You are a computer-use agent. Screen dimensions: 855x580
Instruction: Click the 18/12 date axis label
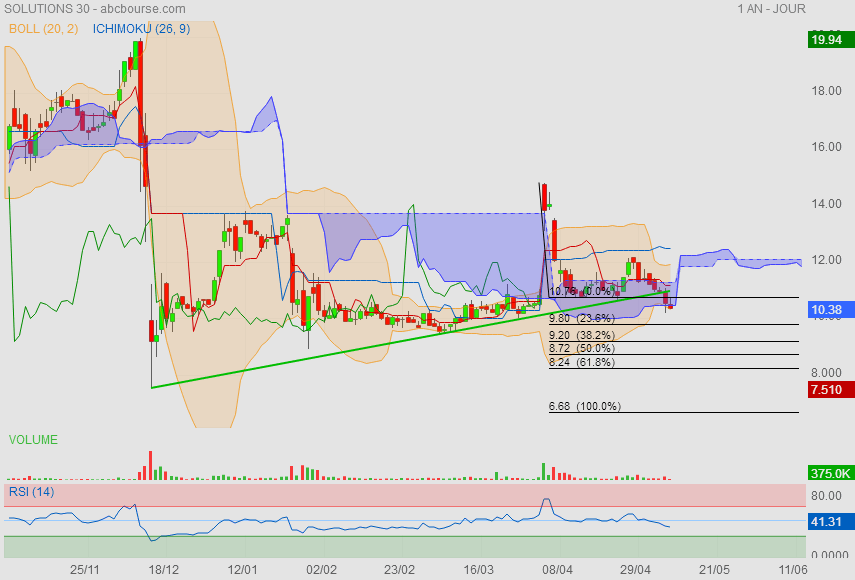pos(164,570)
